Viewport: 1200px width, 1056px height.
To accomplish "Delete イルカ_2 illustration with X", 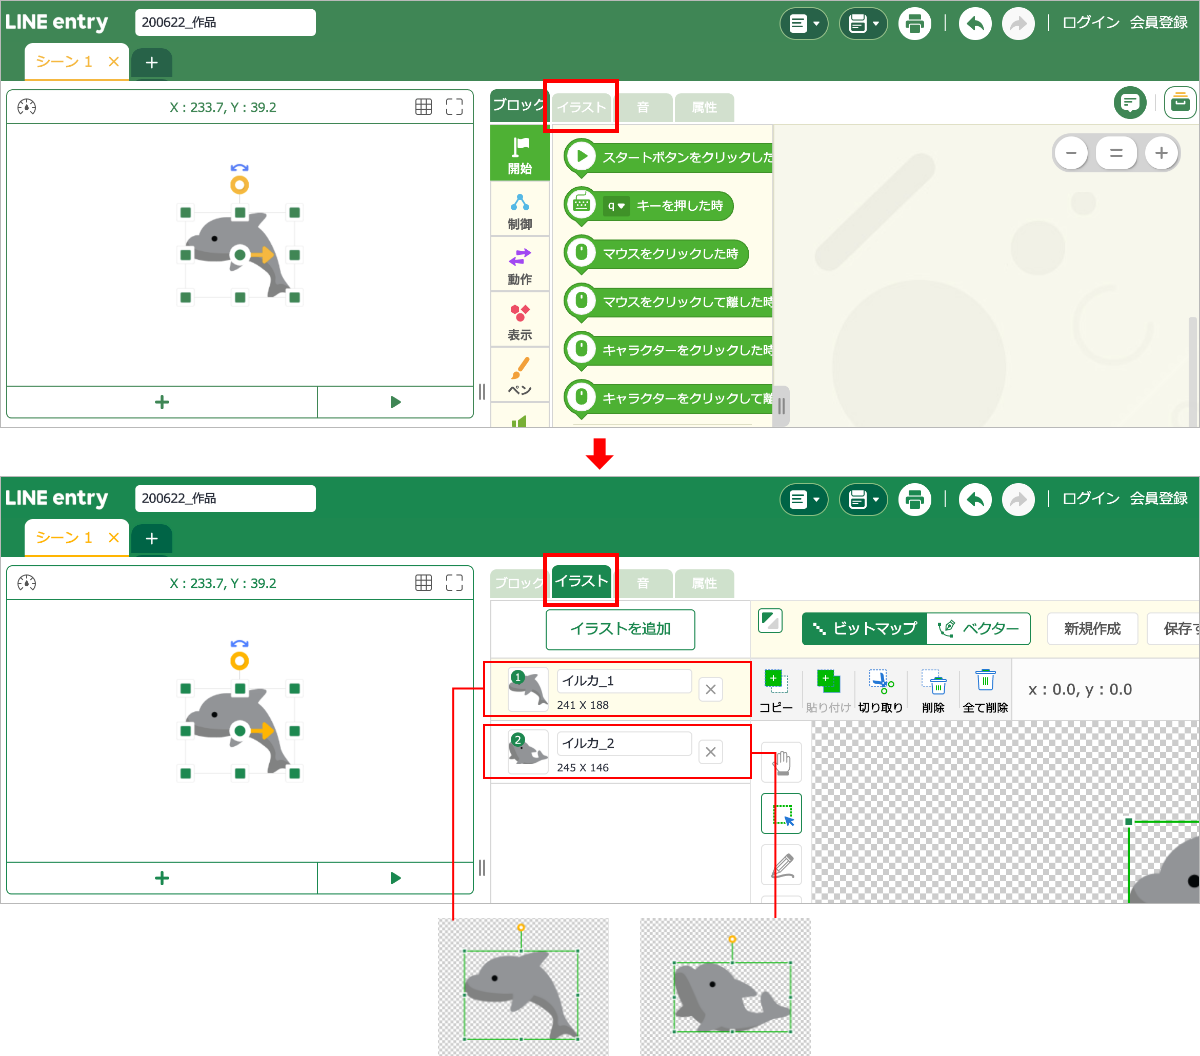I will coord(711,752).
